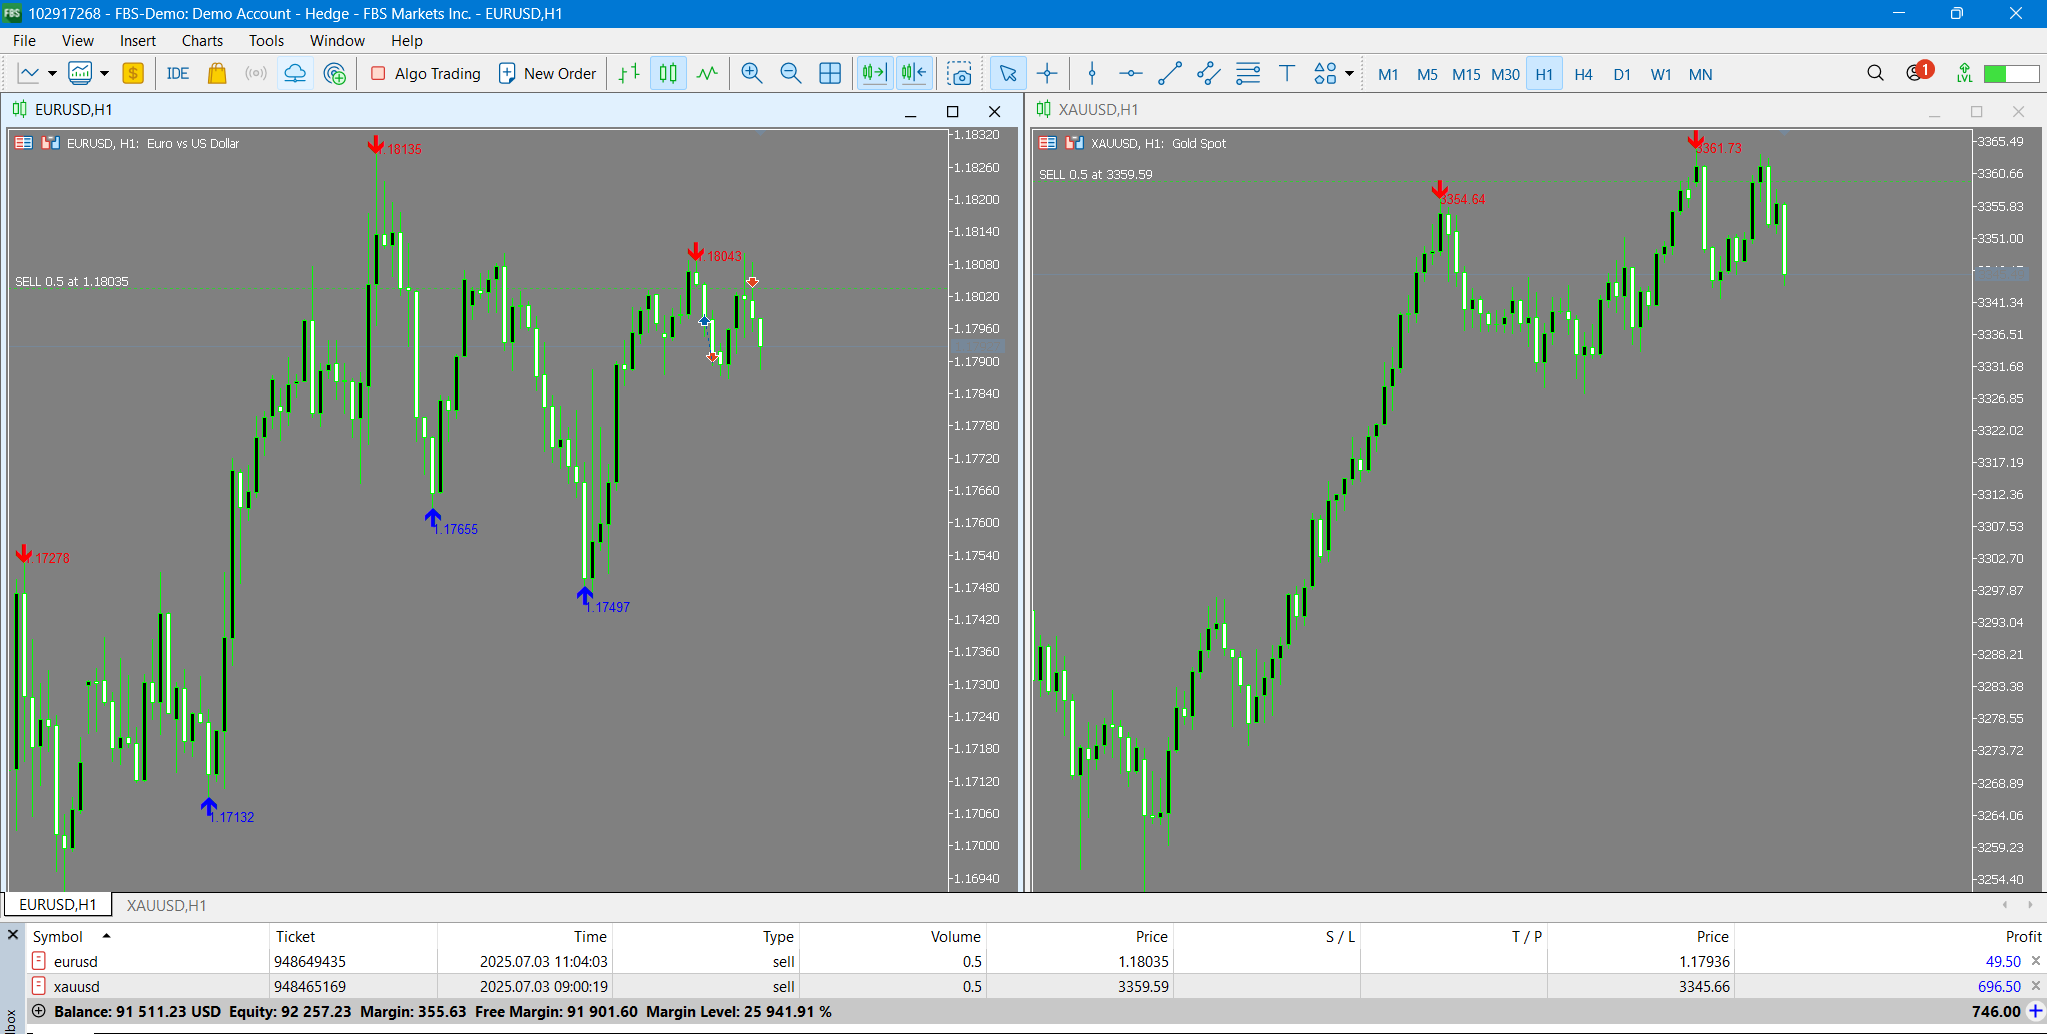Open the Charts menu
Screen dimensions: 2047x1034
tap(202, 41)
